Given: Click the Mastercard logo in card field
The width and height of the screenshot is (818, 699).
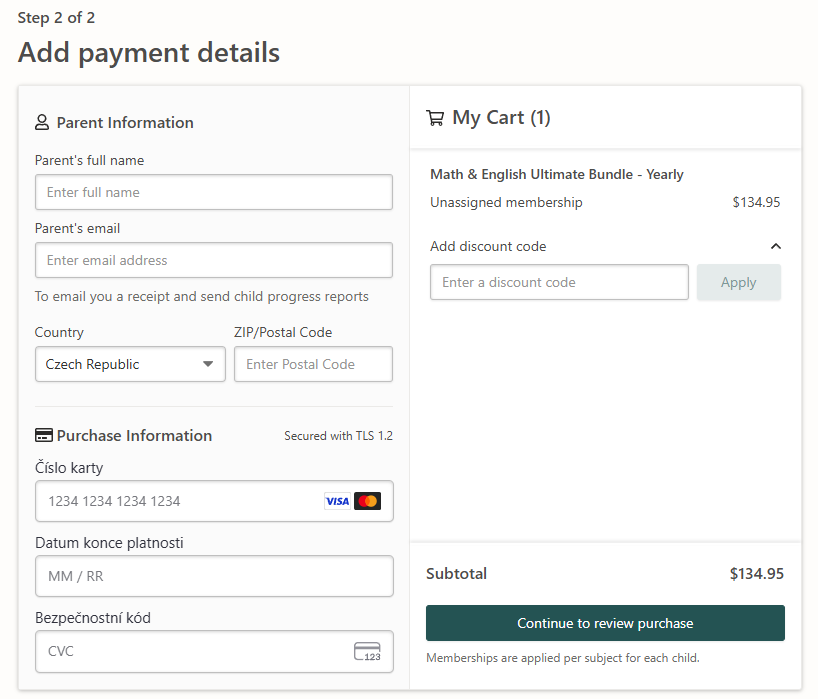Looking at the screenshot, I should [x=367, y=501].
